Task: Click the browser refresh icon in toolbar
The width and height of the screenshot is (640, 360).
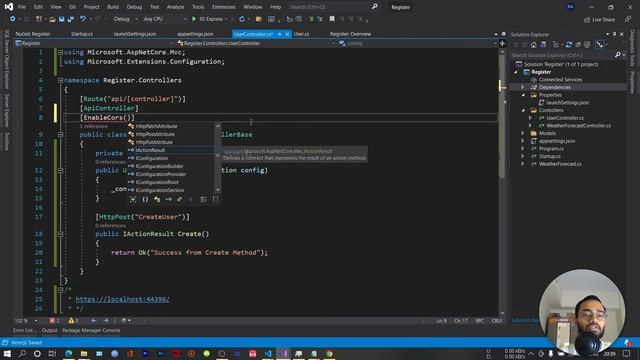Action: (x=242, y=19)
